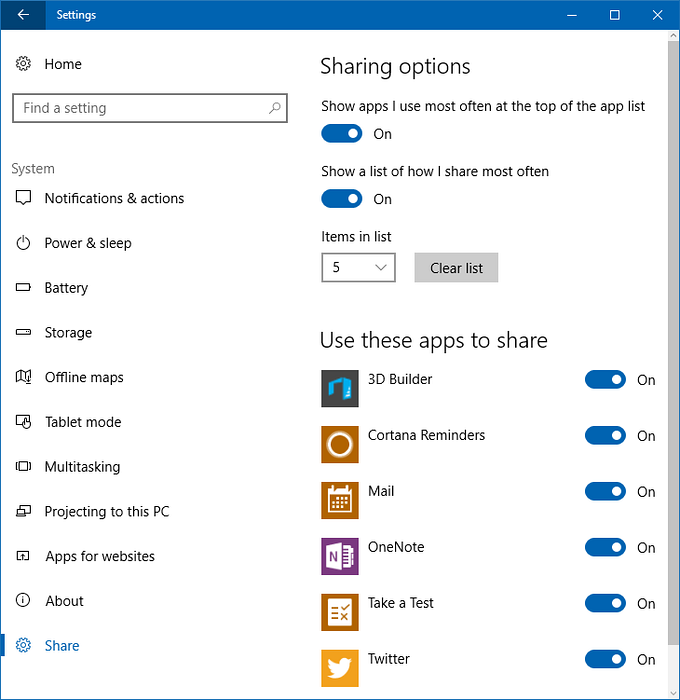Go to the Multitasking settings page

point(82,467)
